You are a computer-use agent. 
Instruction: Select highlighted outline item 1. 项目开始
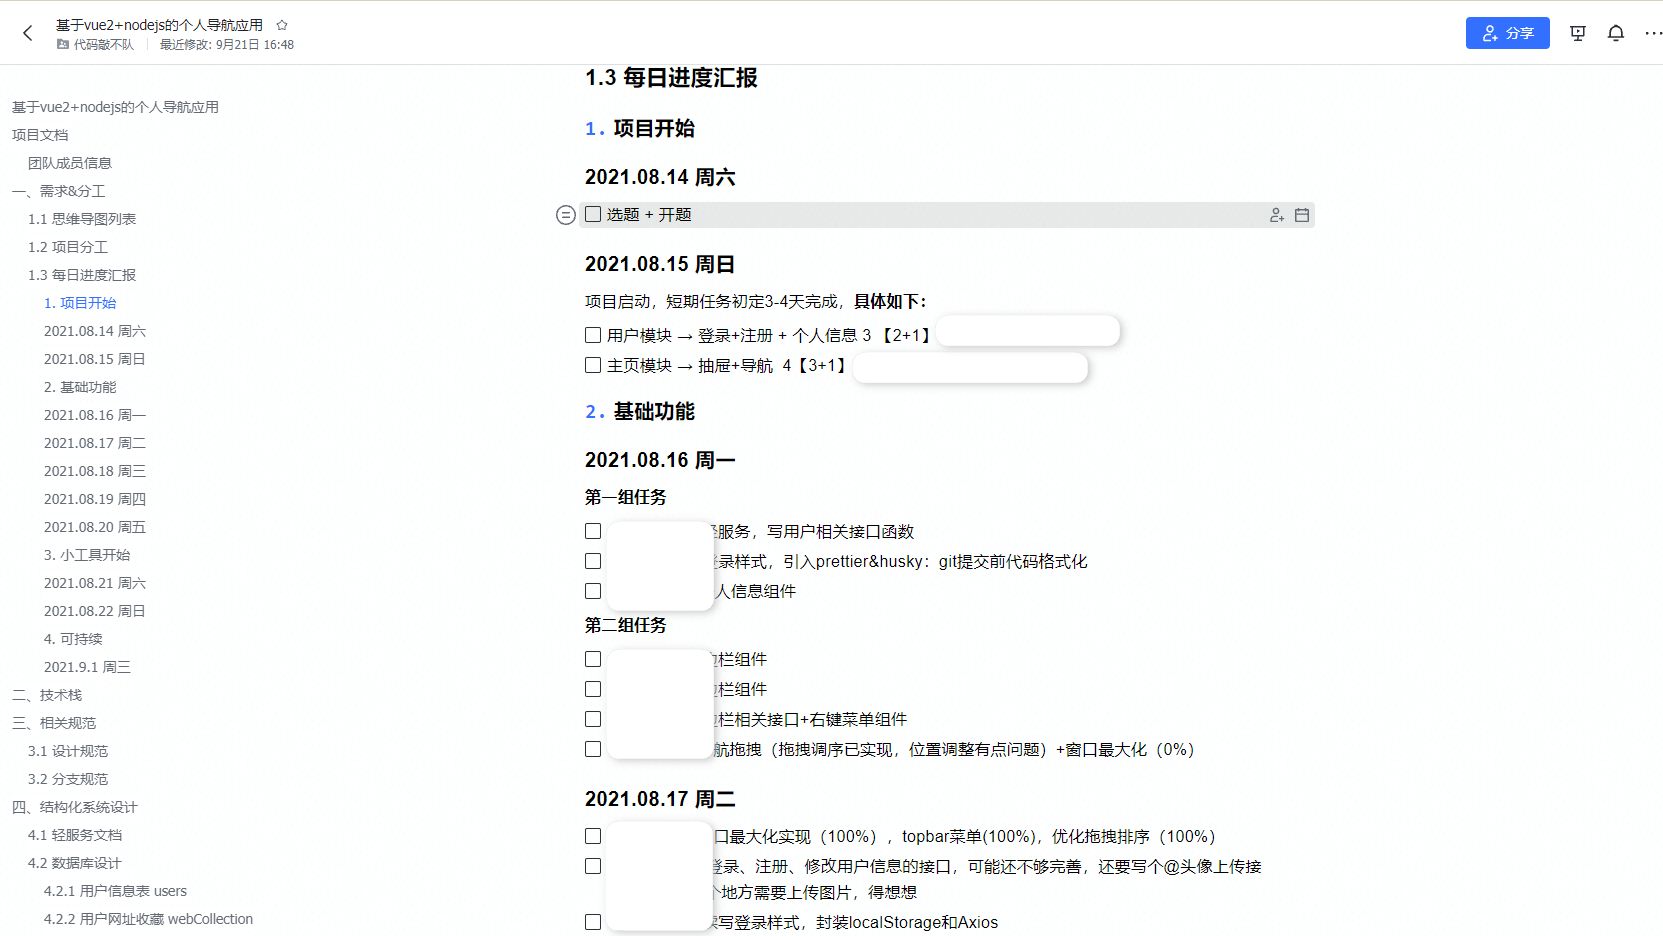[80, 303]
